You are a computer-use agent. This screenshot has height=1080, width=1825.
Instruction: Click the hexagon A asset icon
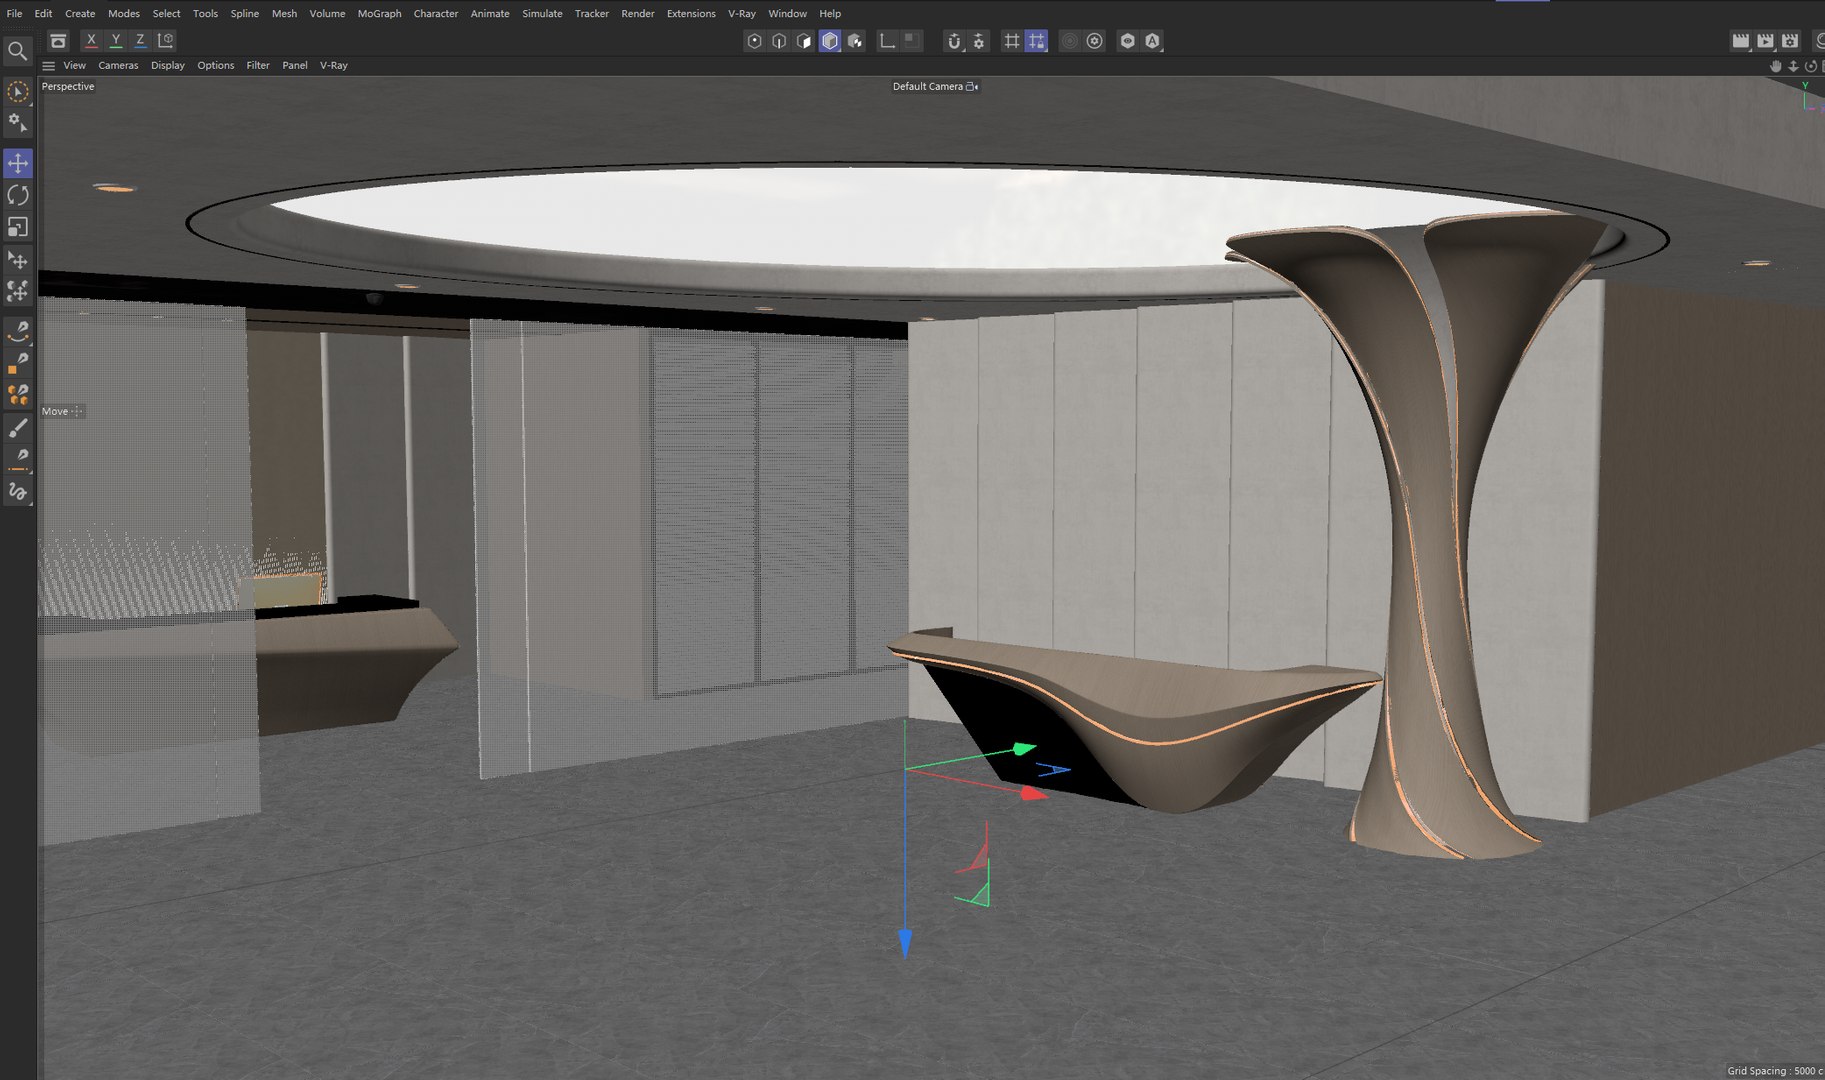pyautogui.click(x=1152, y=41)
